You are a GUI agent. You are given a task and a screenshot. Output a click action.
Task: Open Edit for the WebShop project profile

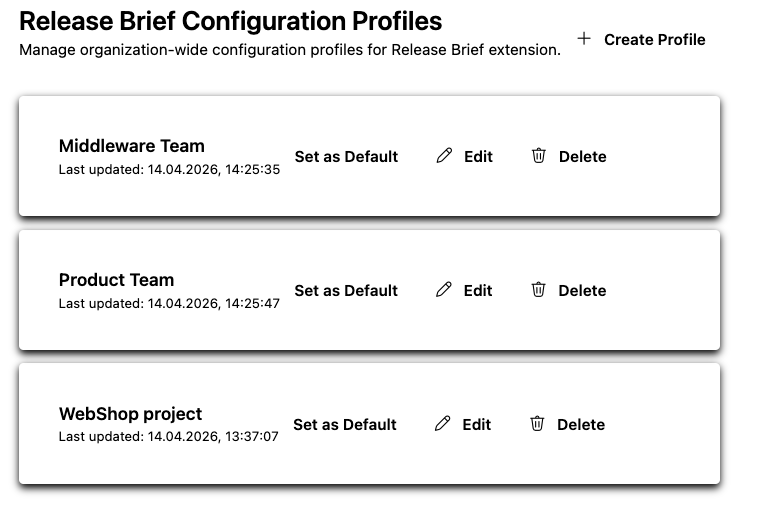tap(476, 424)
